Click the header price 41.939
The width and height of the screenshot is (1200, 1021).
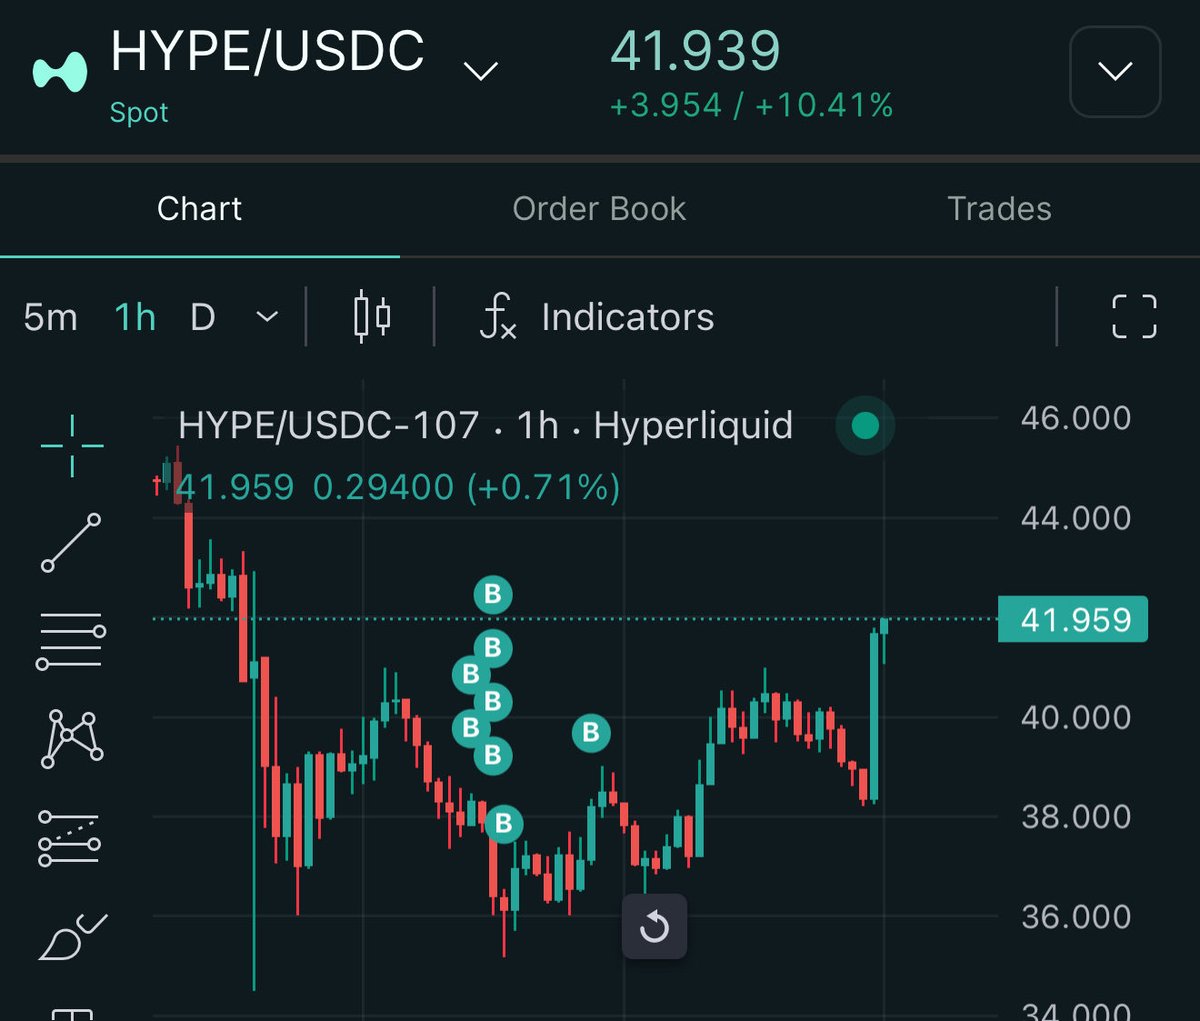(x=695, y=50)
